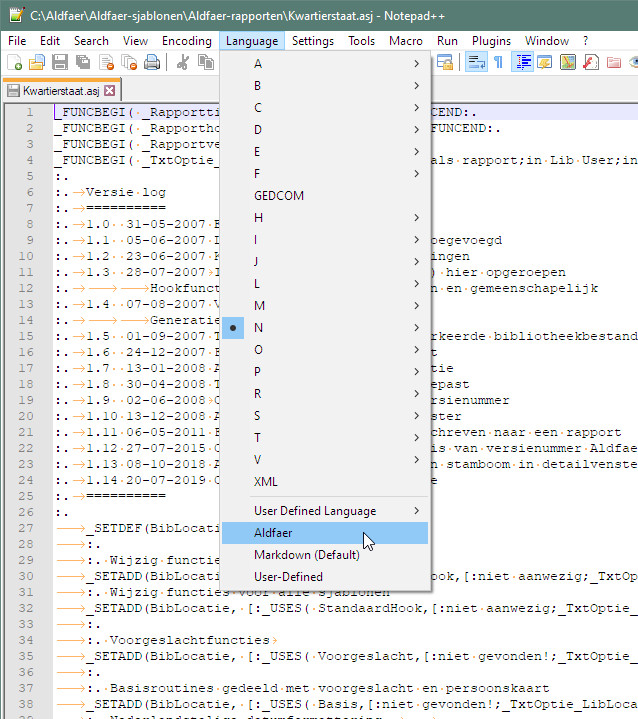Click the Notepad++ title bar app icon

click(x=17, y=15)
